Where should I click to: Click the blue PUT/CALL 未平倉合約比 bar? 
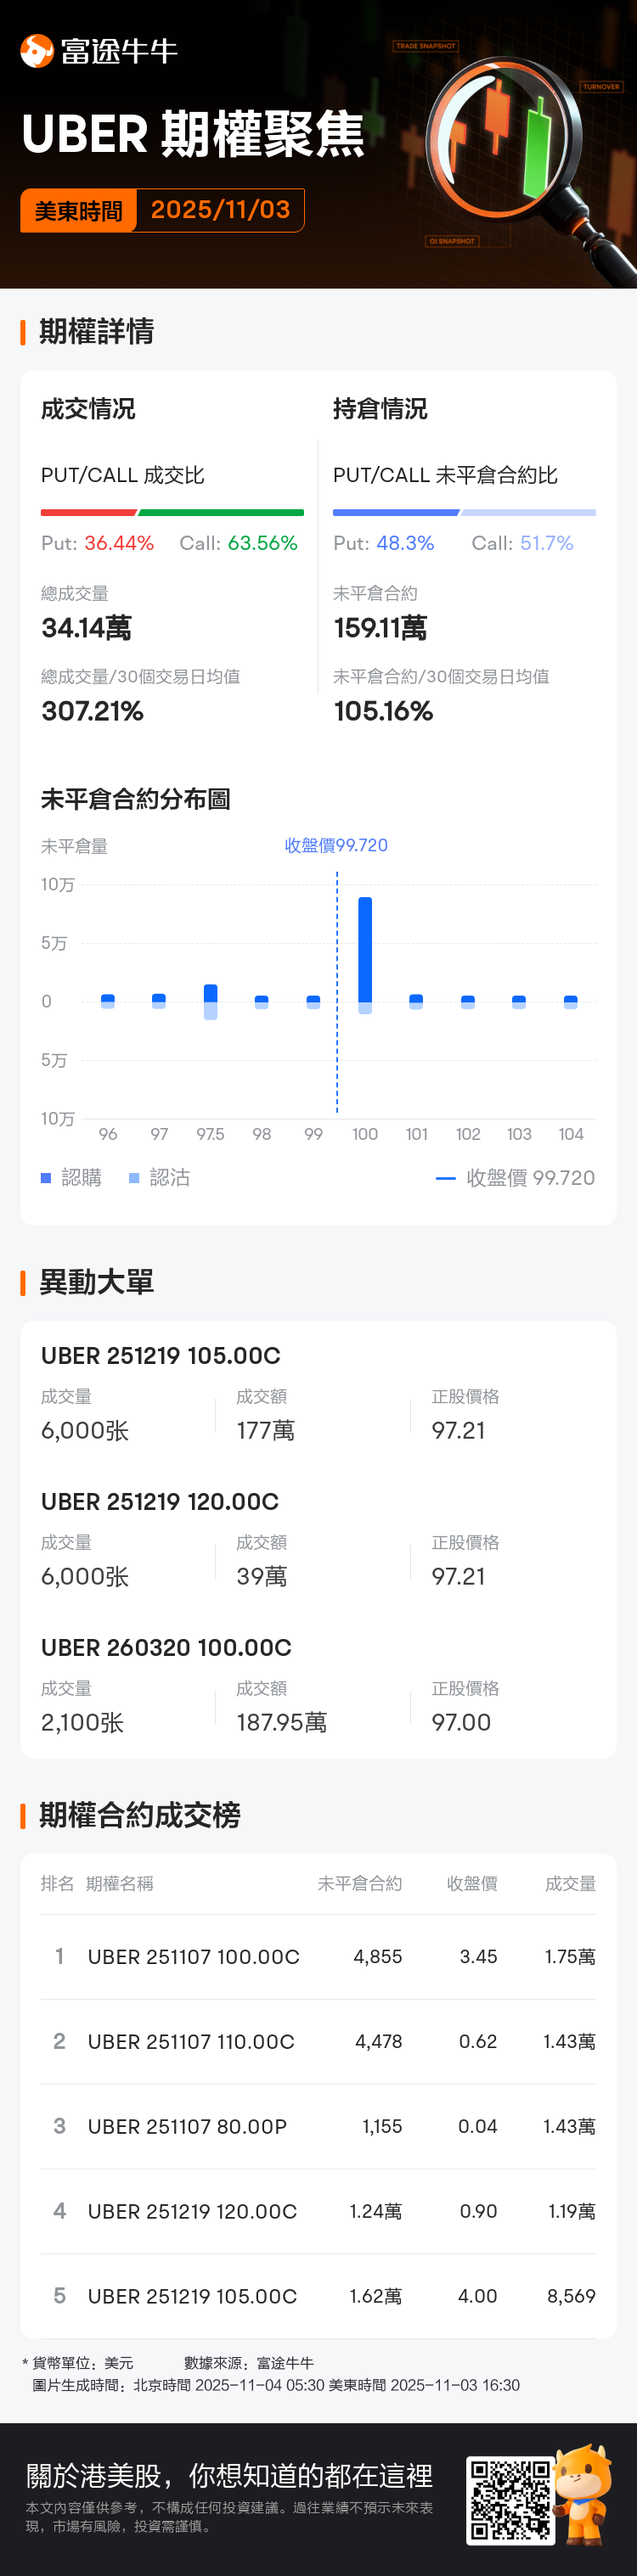point(464,513)
